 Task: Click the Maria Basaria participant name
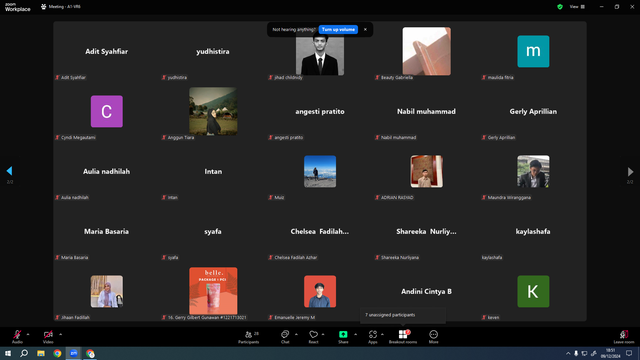[x=107, y=231]
